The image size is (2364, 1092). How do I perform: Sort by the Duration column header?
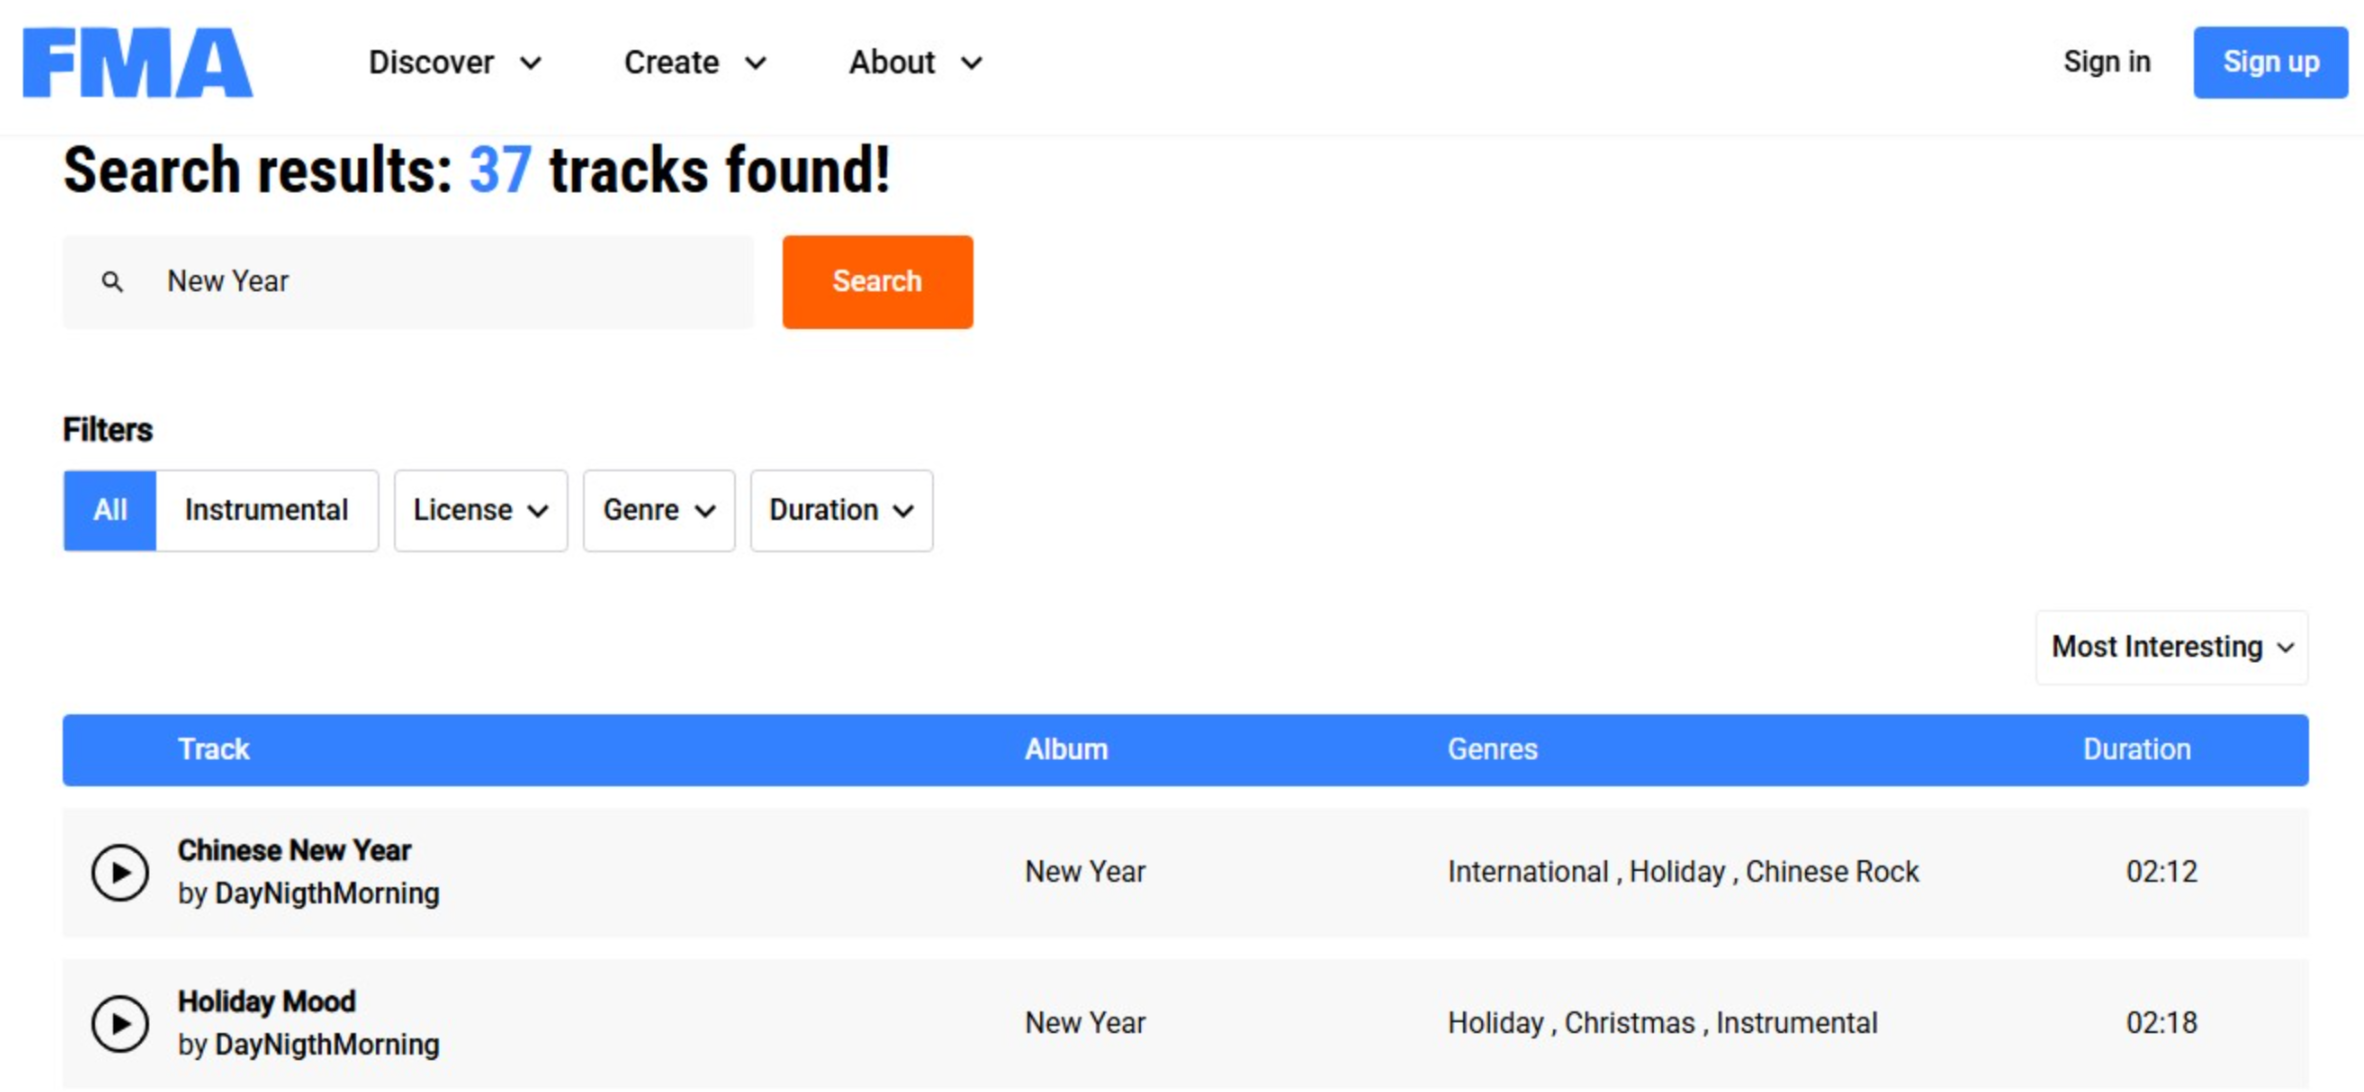coord(2134,749)
